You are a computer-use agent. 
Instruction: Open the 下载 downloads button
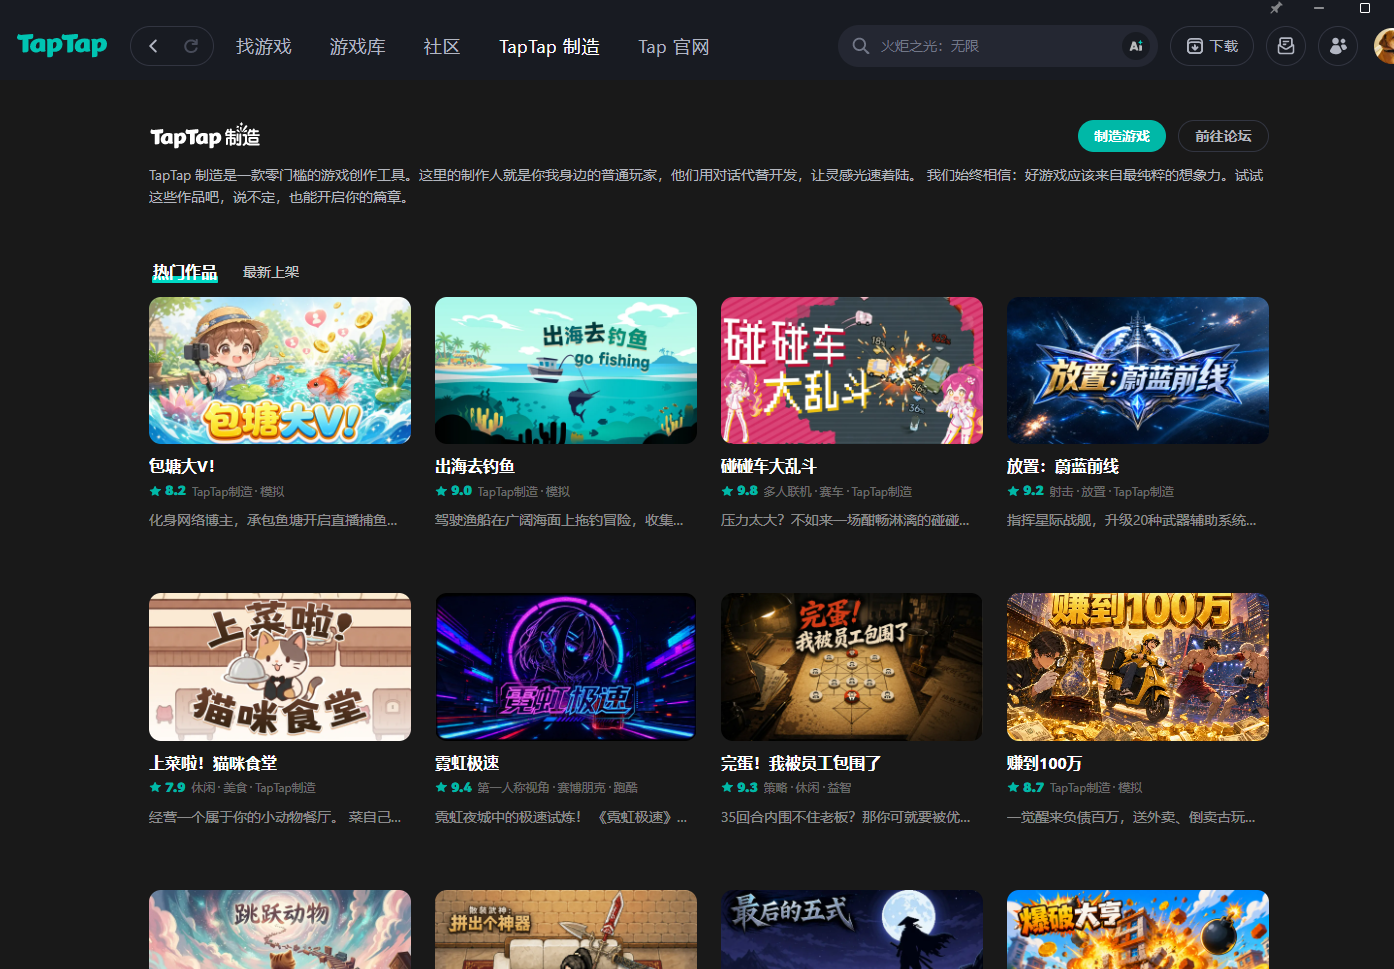(1212, 46)
